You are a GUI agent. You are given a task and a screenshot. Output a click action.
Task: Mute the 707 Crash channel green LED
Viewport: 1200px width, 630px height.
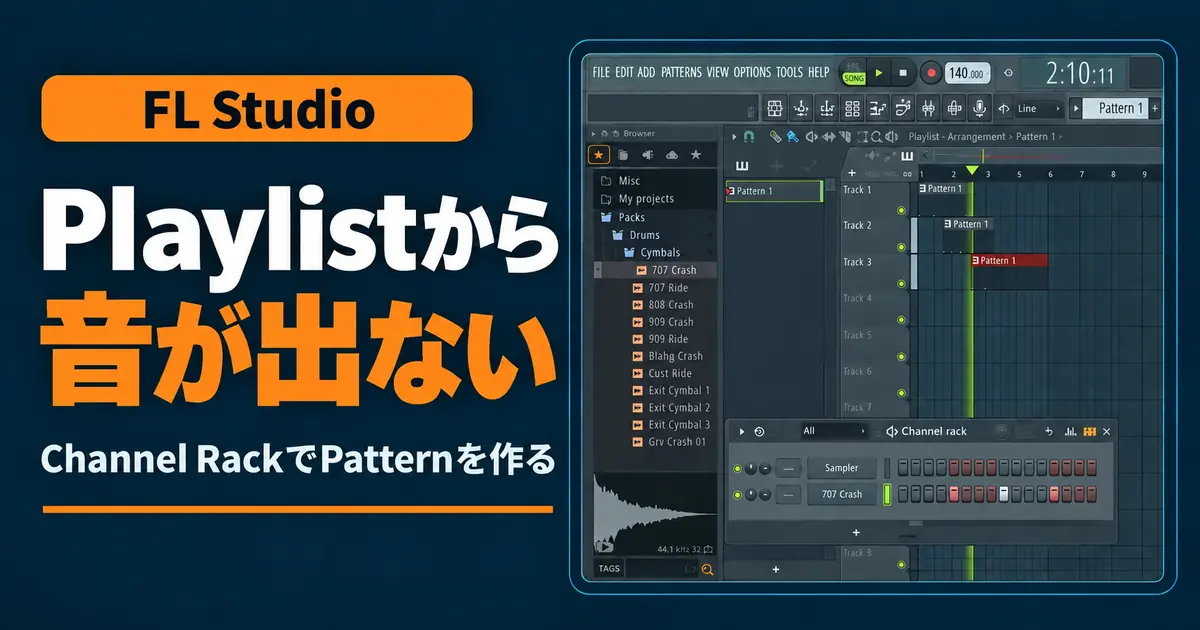[x=738, y=494]
